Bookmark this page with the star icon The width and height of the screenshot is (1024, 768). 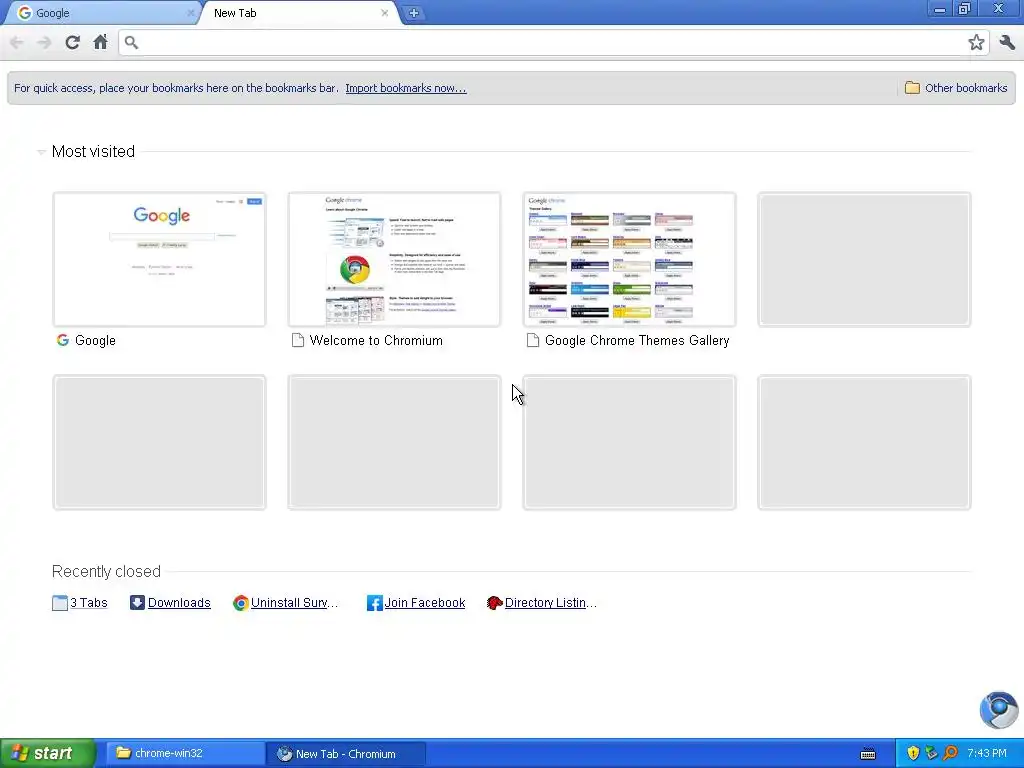(x=976, y=42)
